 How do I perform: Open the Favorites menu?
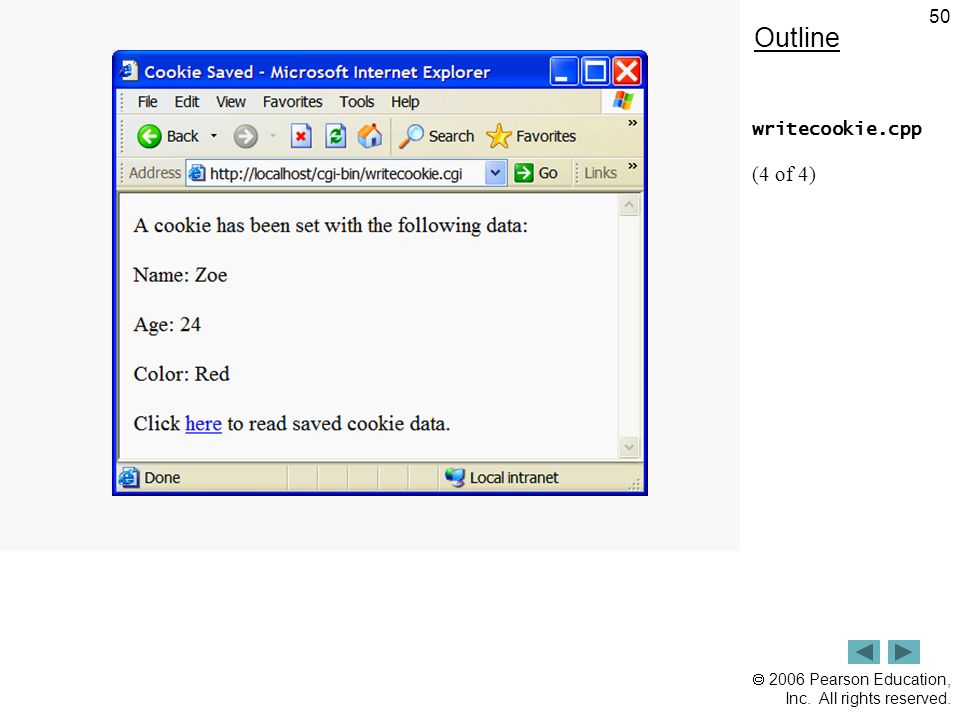[x=293, y=102]
